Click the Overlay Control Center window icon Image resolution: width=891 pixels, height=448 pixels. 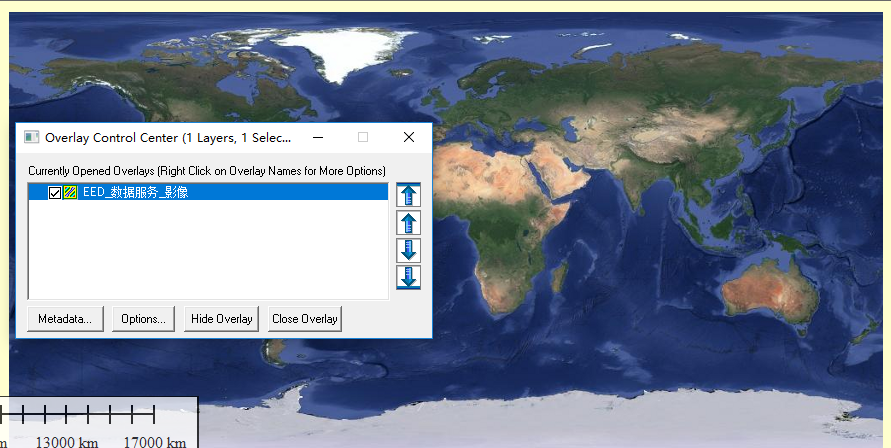[32, 137]
